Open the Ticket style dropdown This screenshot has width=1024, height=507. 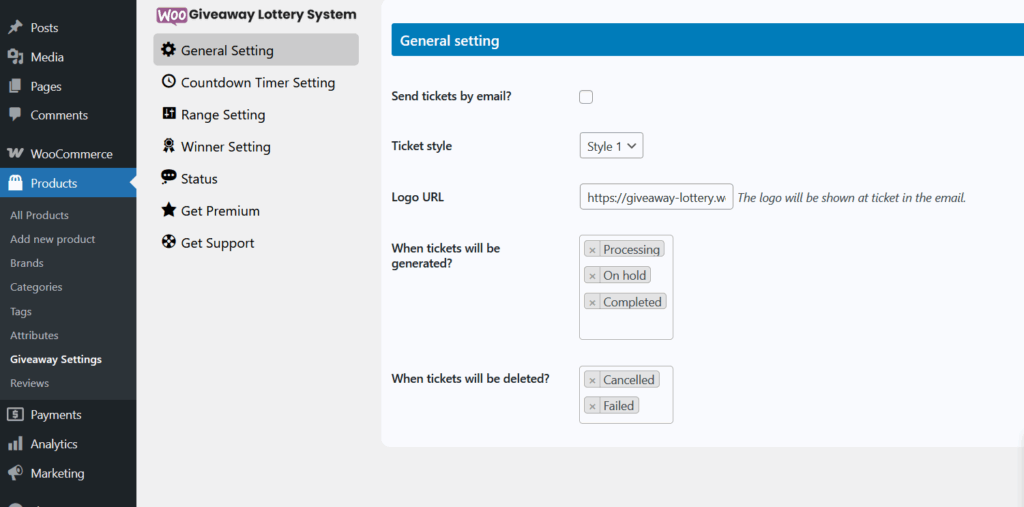click(x=611, y=146)
